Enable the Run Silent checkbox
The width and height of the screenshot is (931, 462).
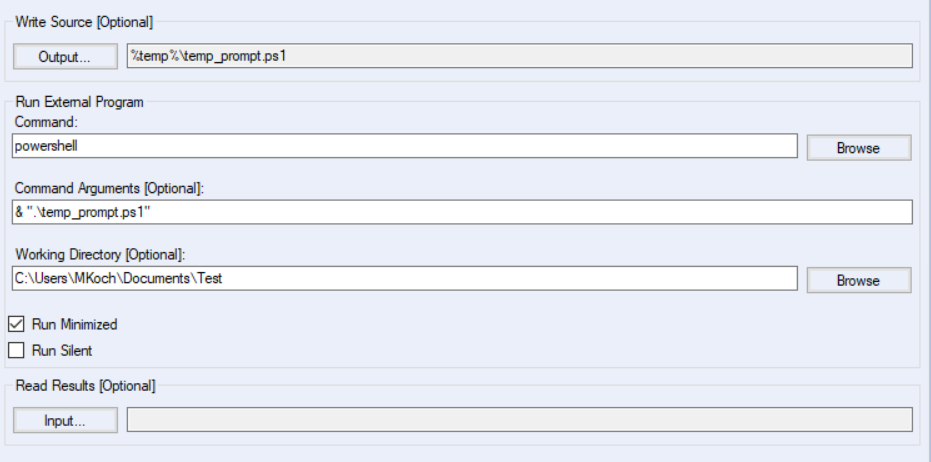tap(16, 350)
